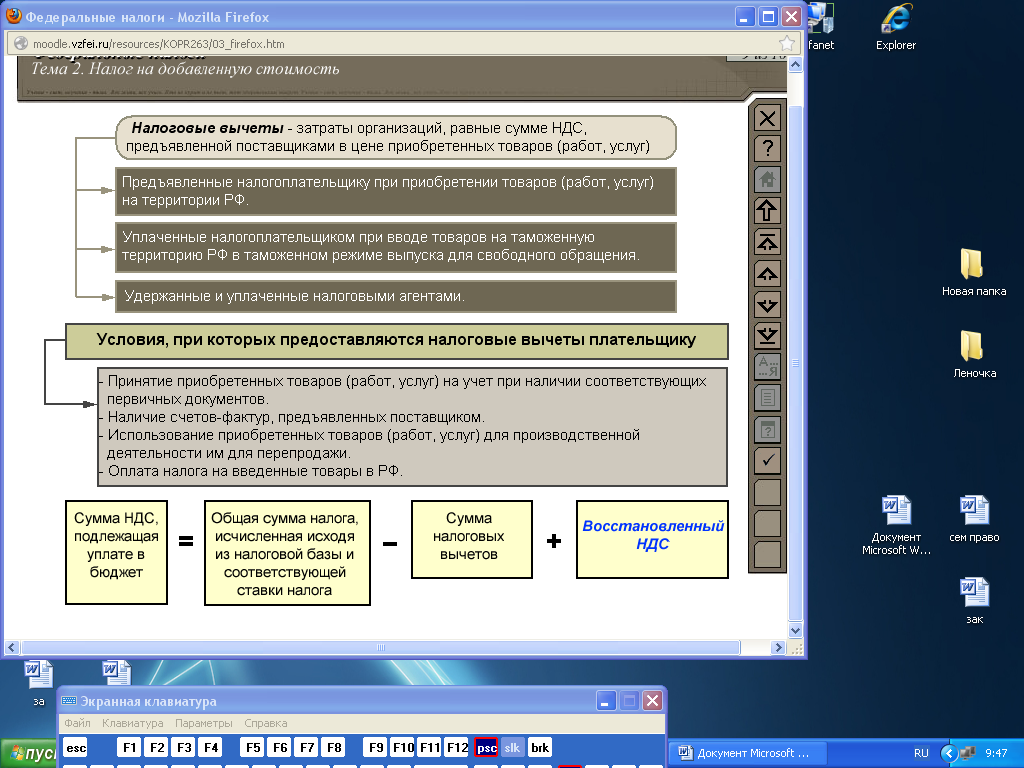1024x768 pixels.
Task: Click the psc key on on-screen keyboard
Action: tap(486, 747)
